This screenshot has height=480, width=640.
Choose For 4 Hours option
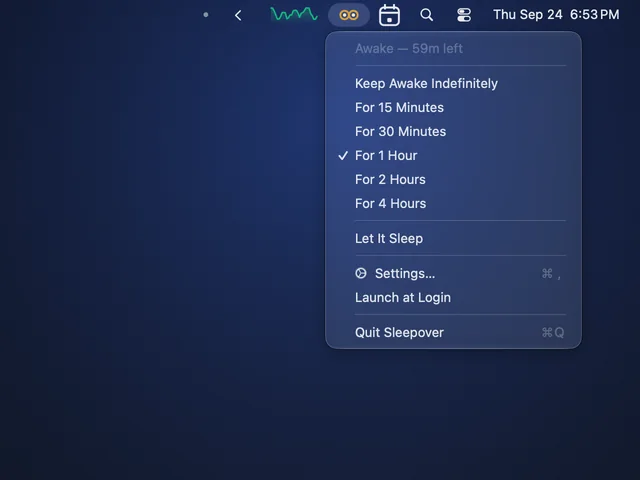pos(453,204)
